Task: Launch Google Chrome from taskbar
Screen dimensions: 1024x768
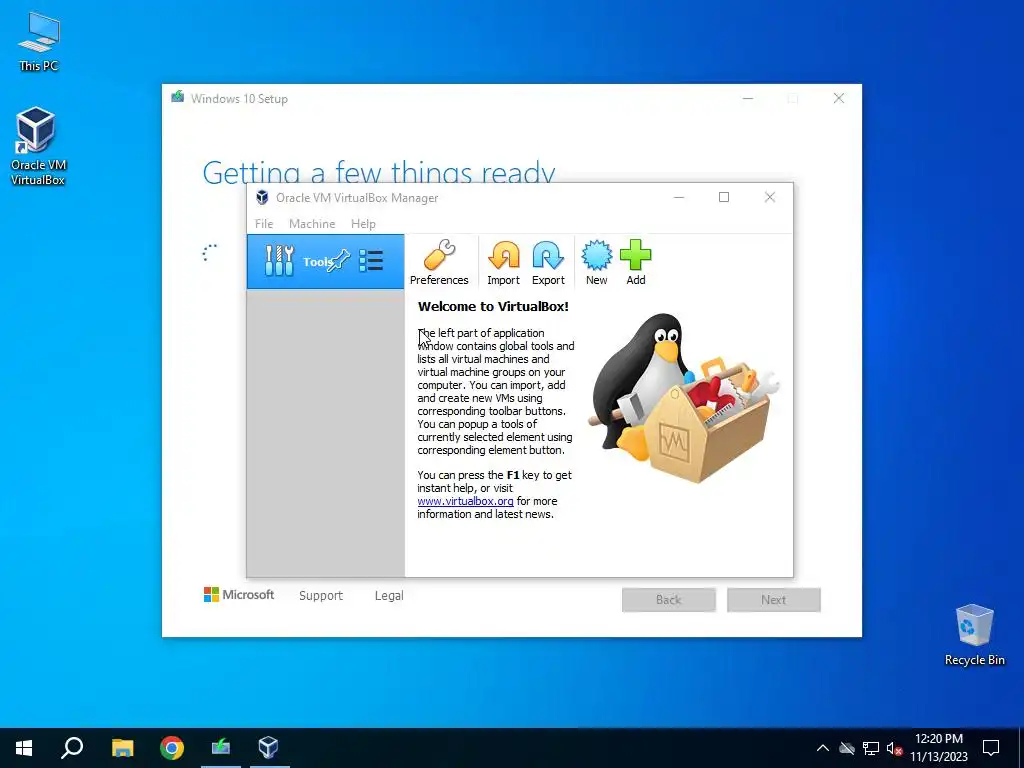Action: click(x=172, y=748)
